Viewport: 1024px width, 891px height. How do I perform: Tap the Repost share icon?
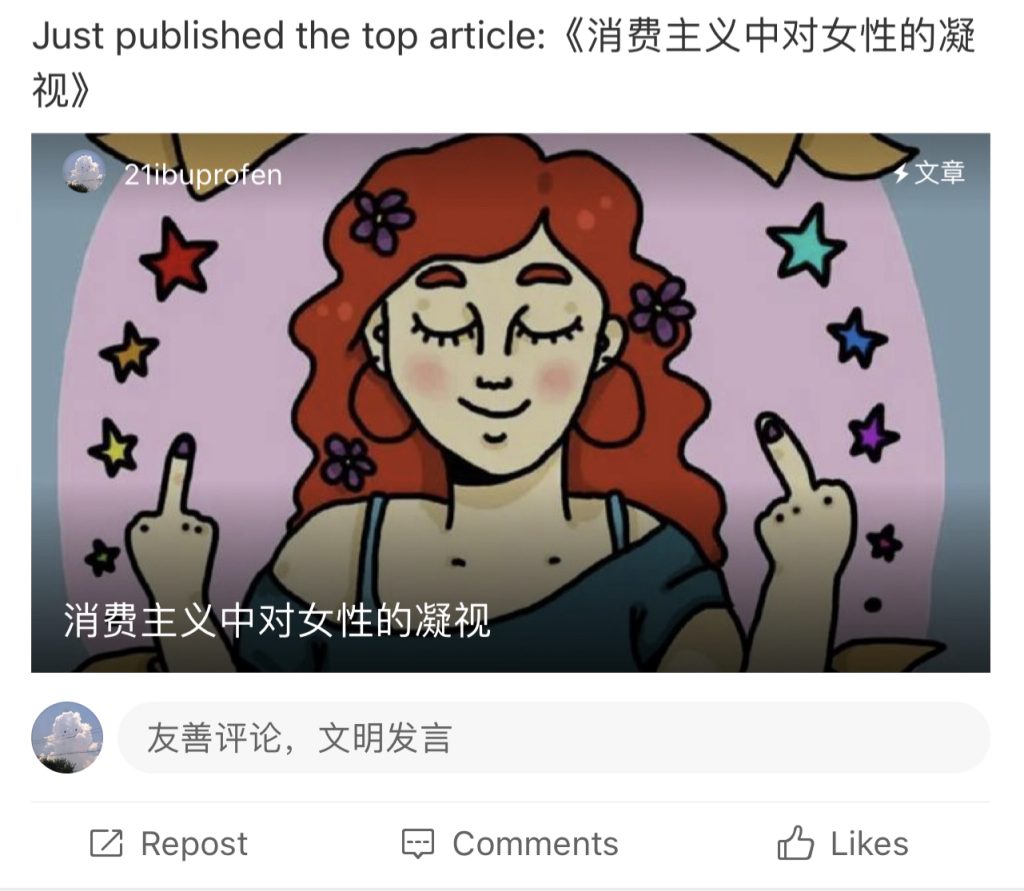tap(106, 843)
